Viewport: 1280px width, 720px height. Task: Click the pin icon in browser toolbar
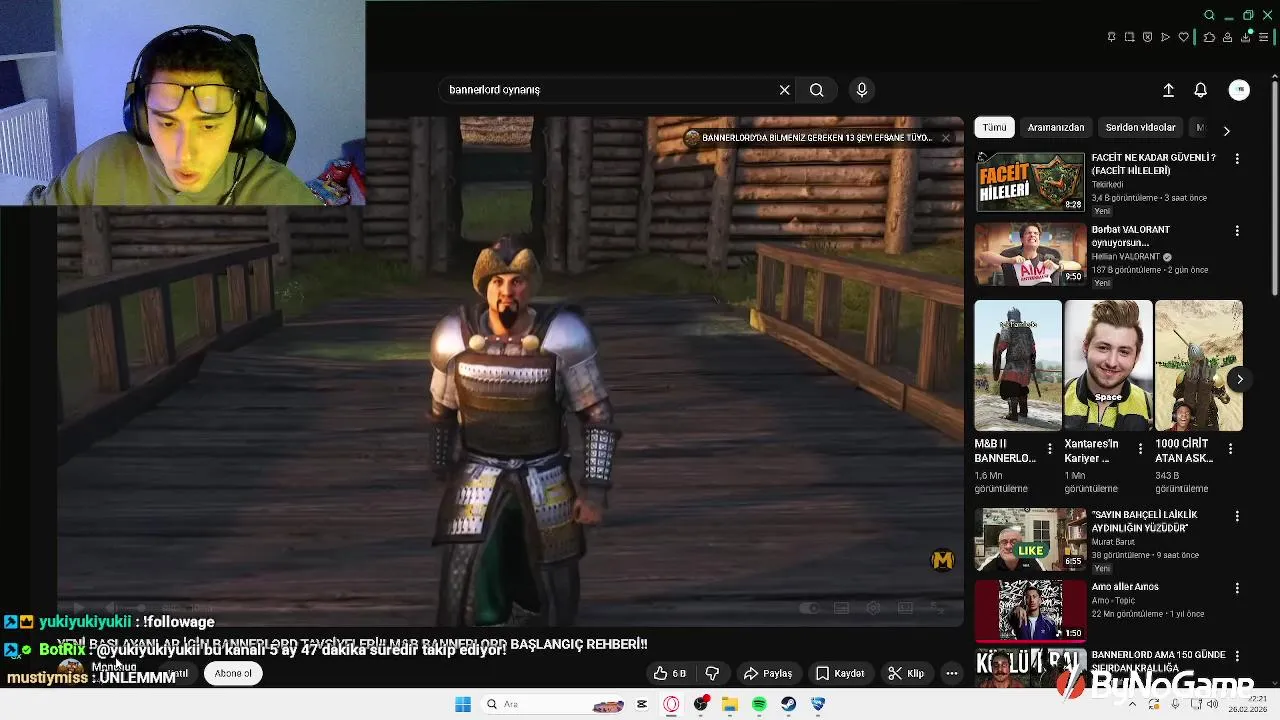coord(1111,37)
